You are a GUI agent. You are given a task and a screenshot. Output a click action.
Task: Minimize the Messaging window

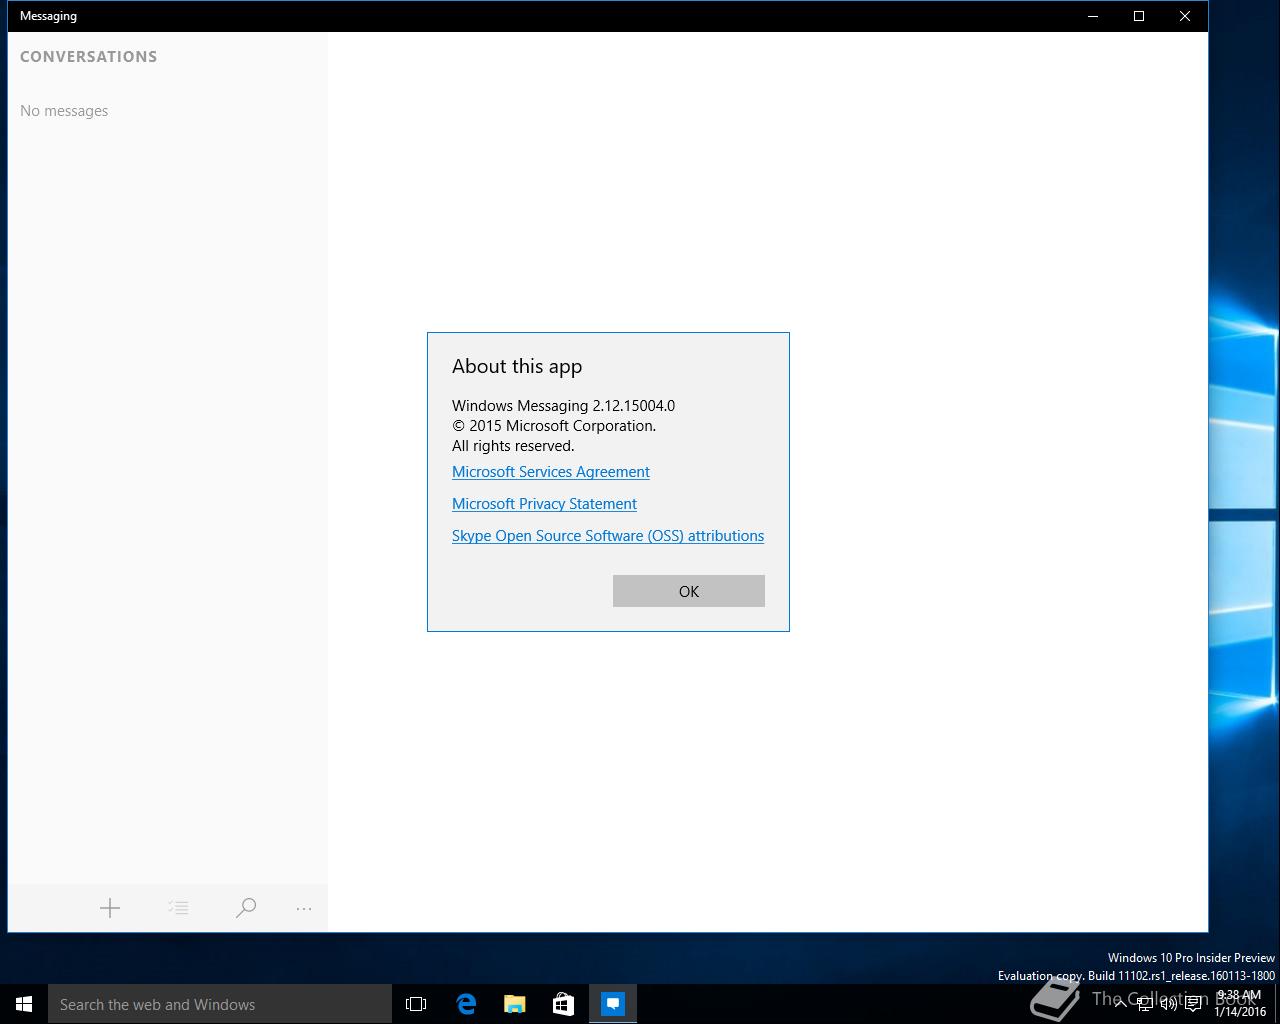(1093, 16)
